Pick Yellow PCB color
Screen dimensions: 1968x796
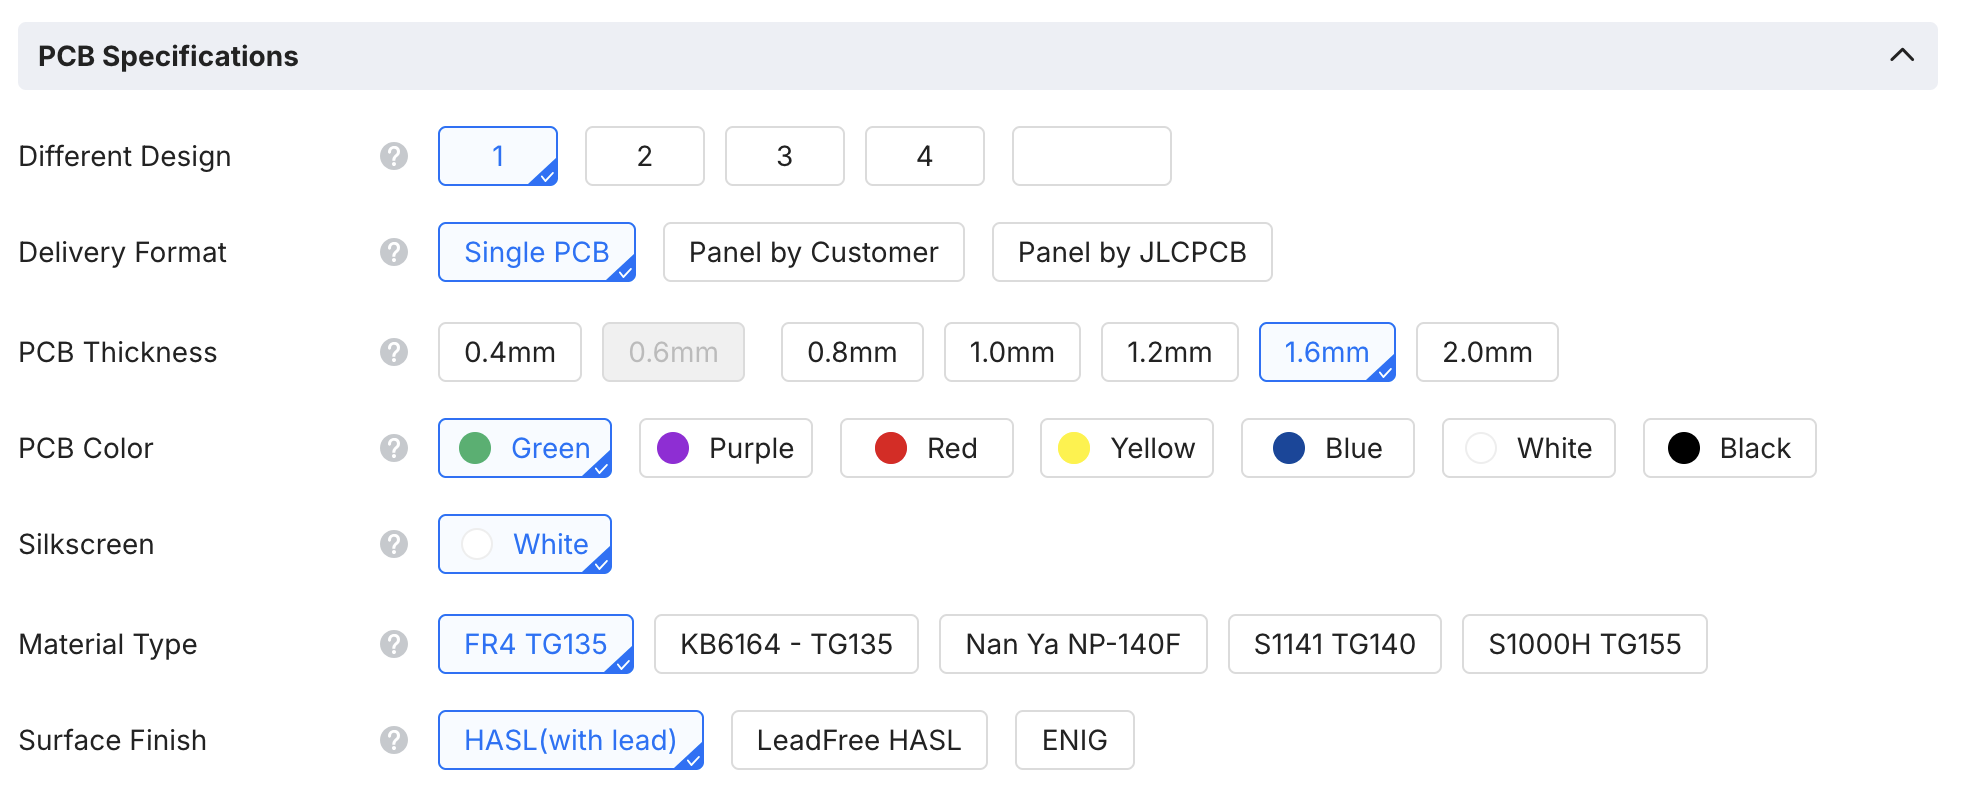[1127, 448]
